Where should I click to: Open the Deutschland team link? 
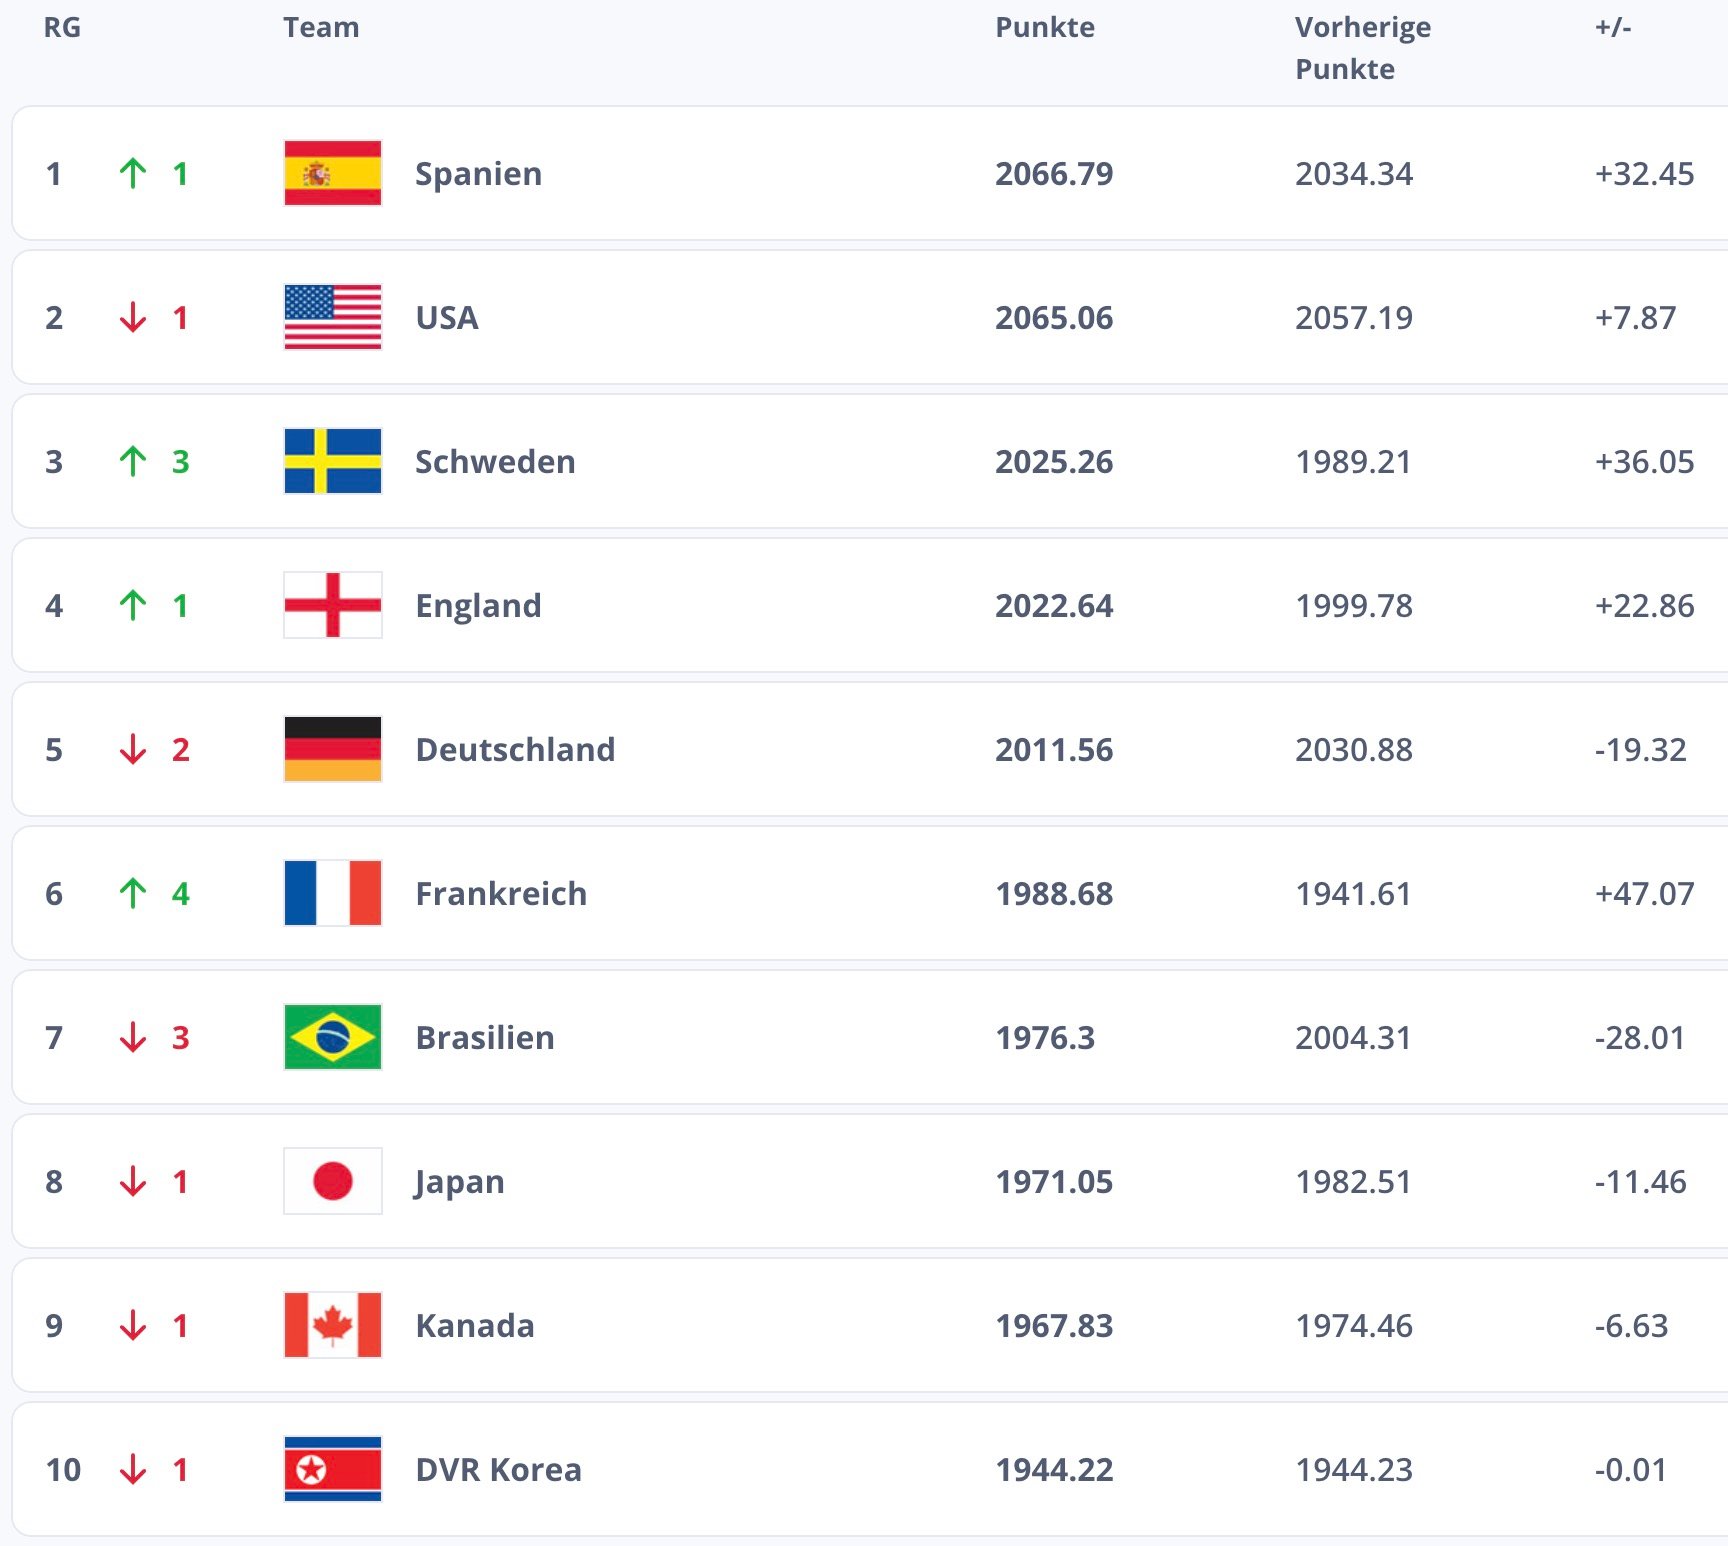coord(515,750)
